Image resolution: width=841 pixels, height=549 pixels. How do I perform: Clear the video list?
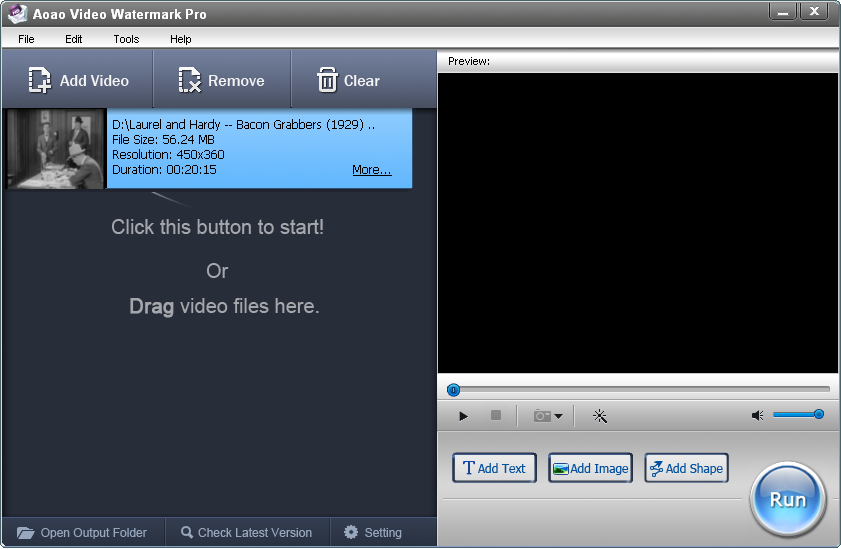pyautogui.click(x=348, y=81)
